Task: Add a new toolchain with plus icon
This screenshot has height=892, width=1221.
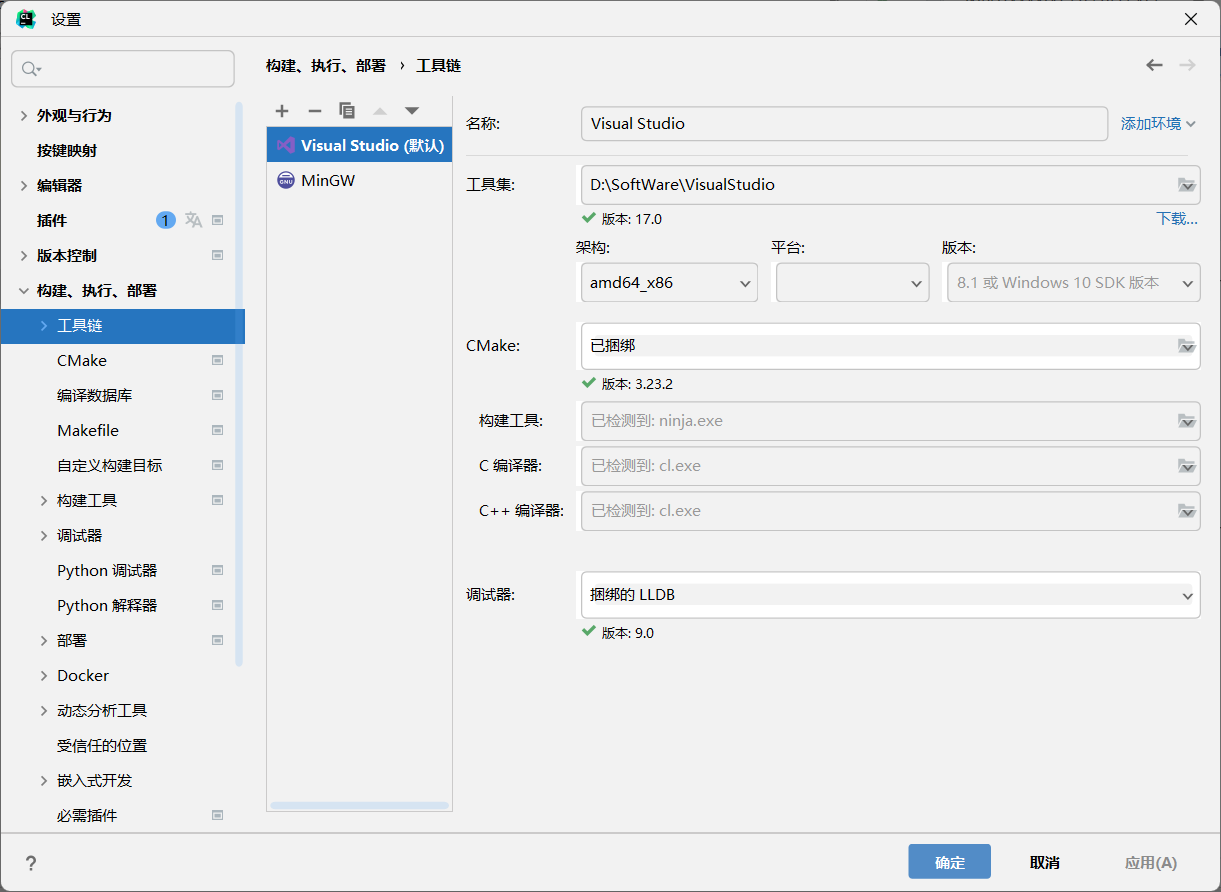Action: coord(282,111)
